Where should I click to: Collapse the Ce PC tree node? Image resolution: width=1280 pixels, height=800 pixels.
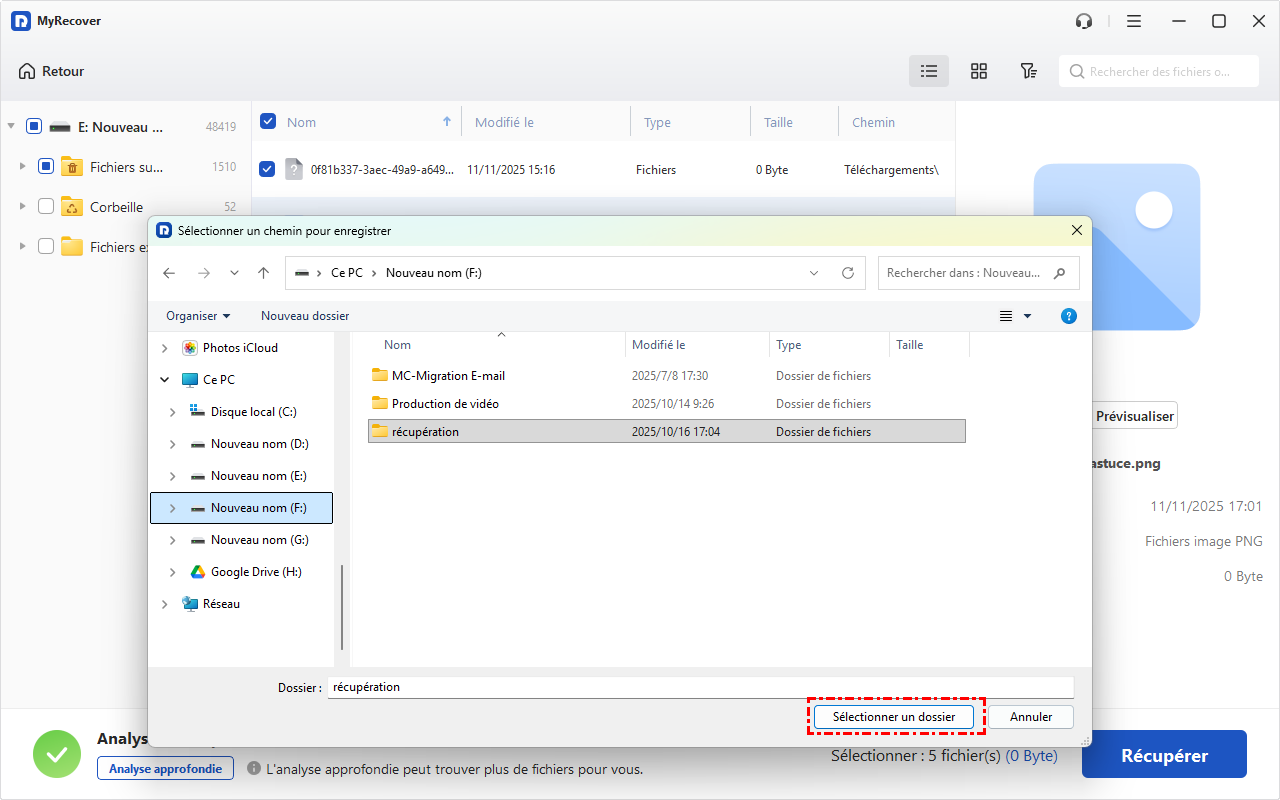click(x=165, y=380)
